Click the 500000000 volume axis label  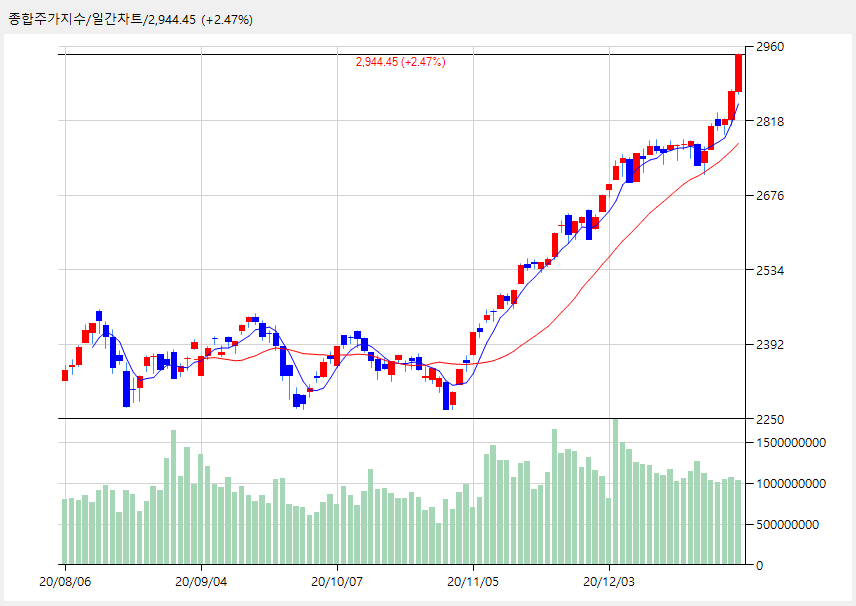tap(787, 525)
